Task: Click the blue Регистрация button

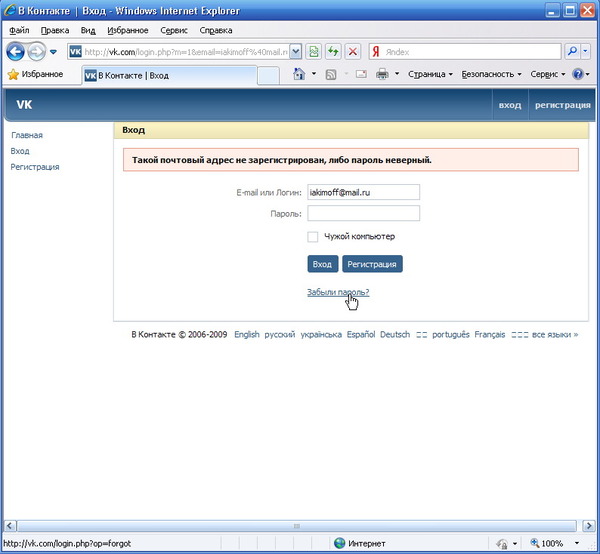Action: point(372,264)
